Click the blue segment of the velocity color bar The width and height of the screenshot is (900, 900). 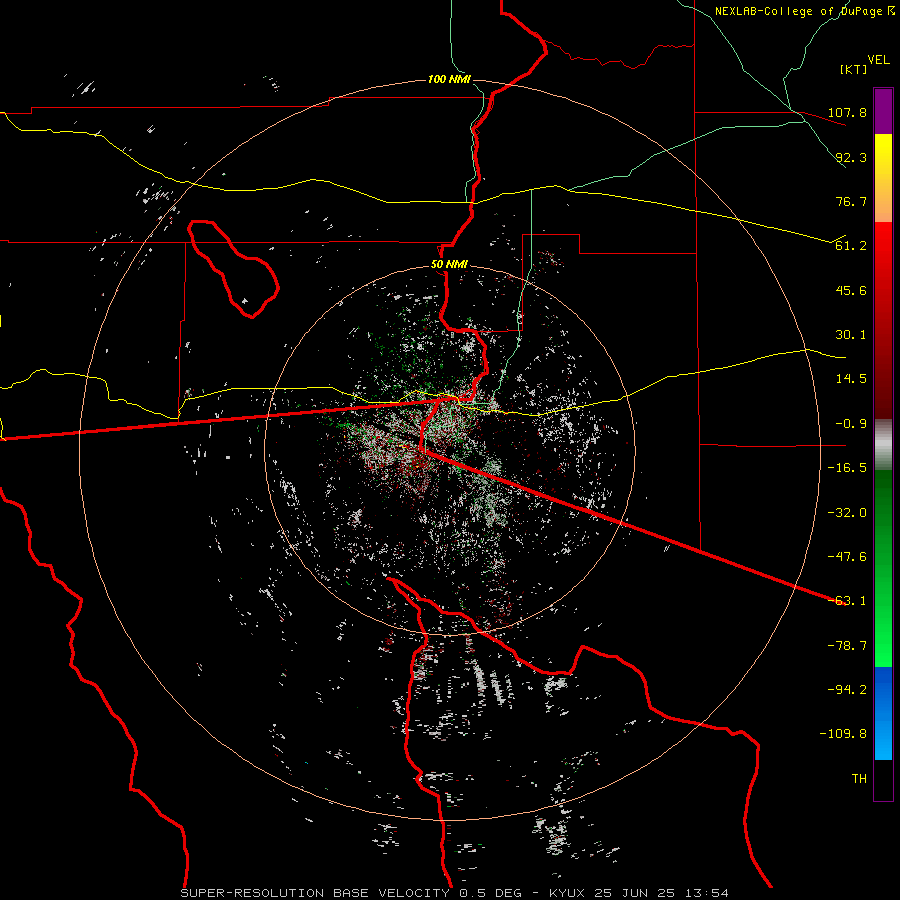[883, 713]
